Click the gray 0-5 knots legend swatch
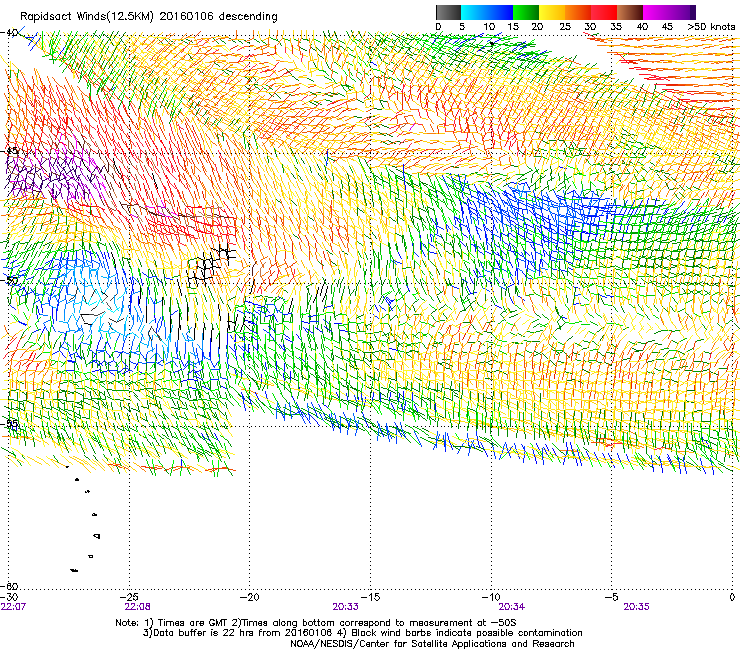The height and width of the screenshot is (650, 740). coord(448,12)
